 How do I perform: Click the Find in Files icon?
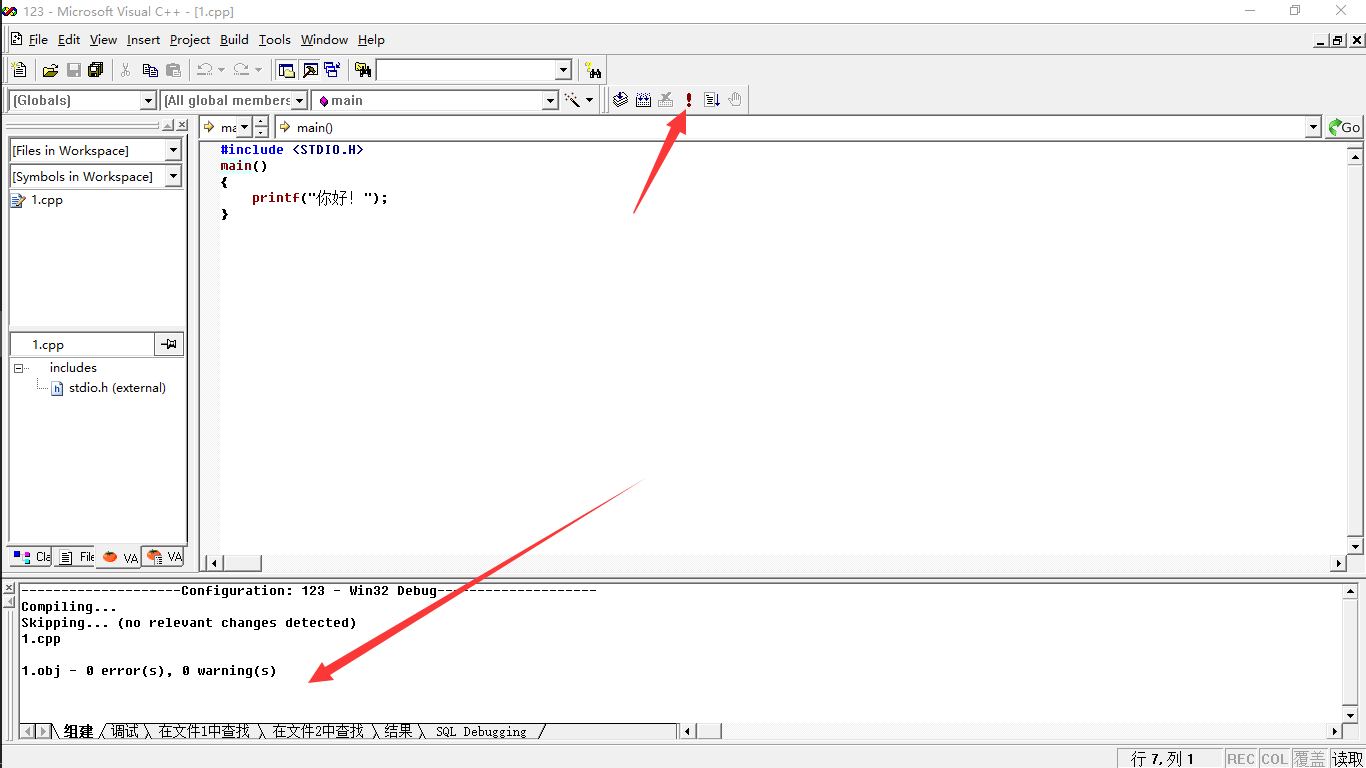click(363, 70)
